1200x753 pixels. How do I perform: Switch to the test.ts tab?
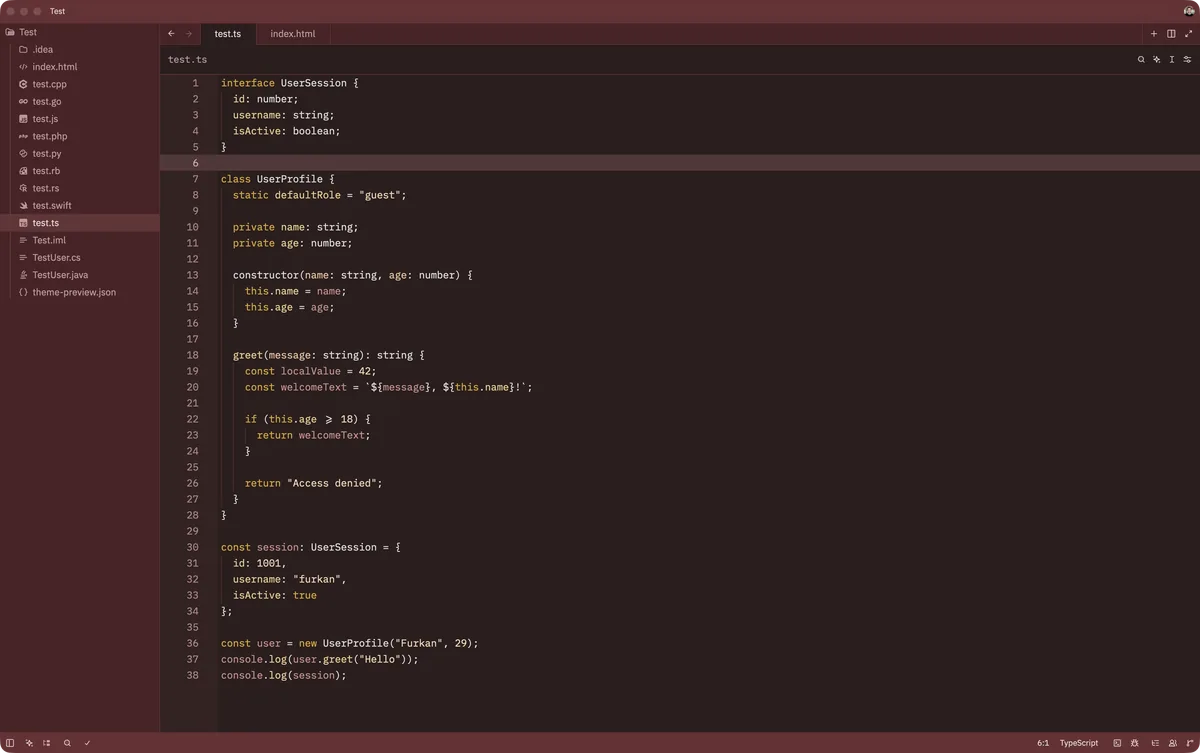(x=228, y=34)
